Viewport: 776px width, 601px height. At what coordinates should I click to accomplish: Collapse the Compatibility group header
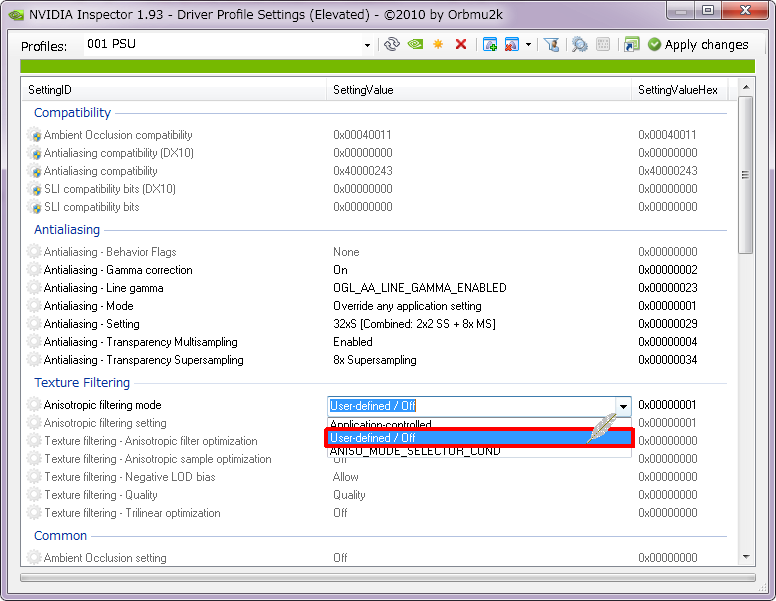click(72, 113)
